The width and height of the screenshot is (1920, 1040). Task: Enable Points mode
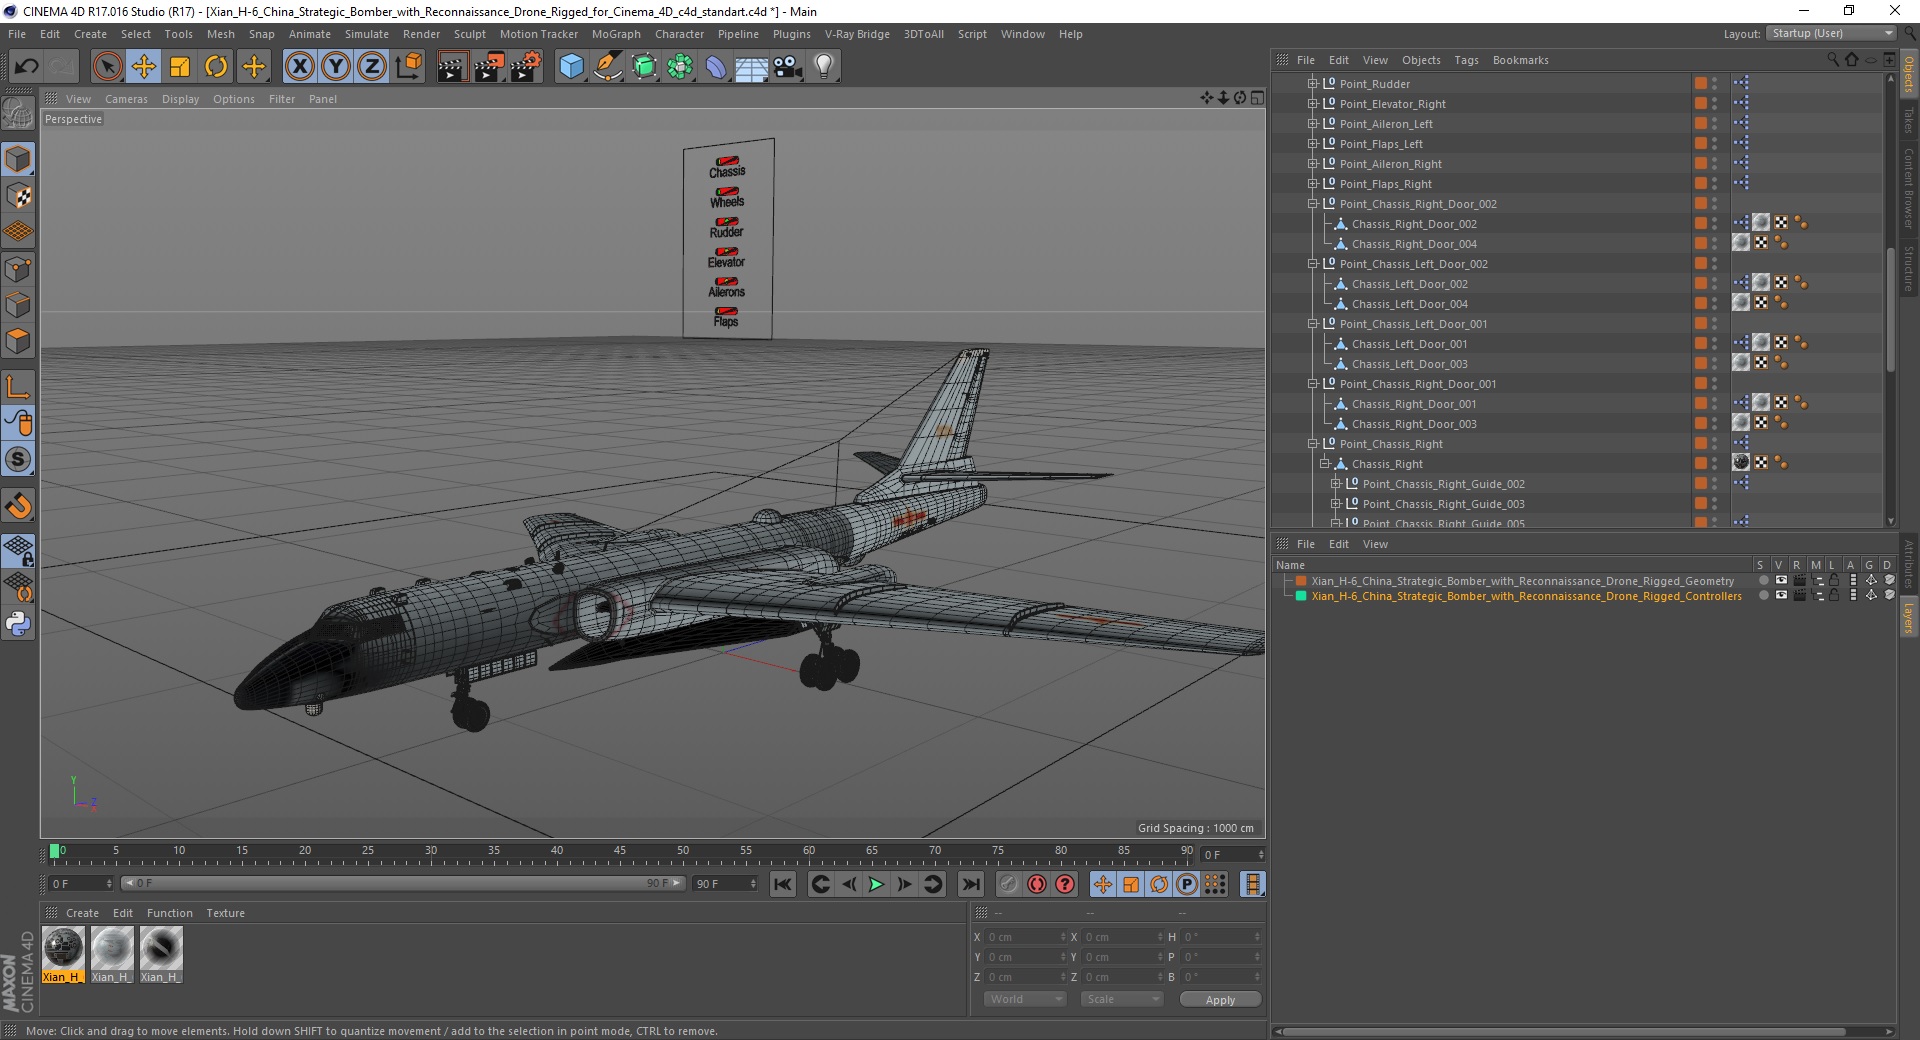pos(18,269)
